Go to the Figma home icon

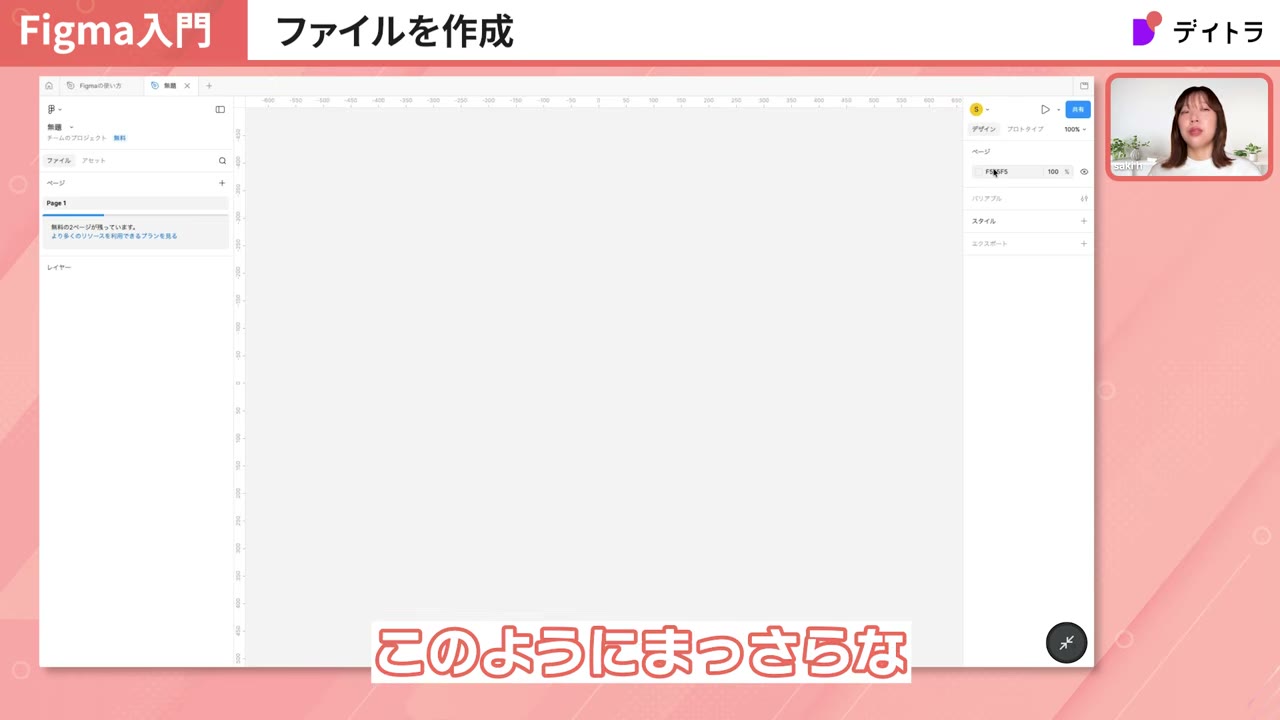pos(48,86)
